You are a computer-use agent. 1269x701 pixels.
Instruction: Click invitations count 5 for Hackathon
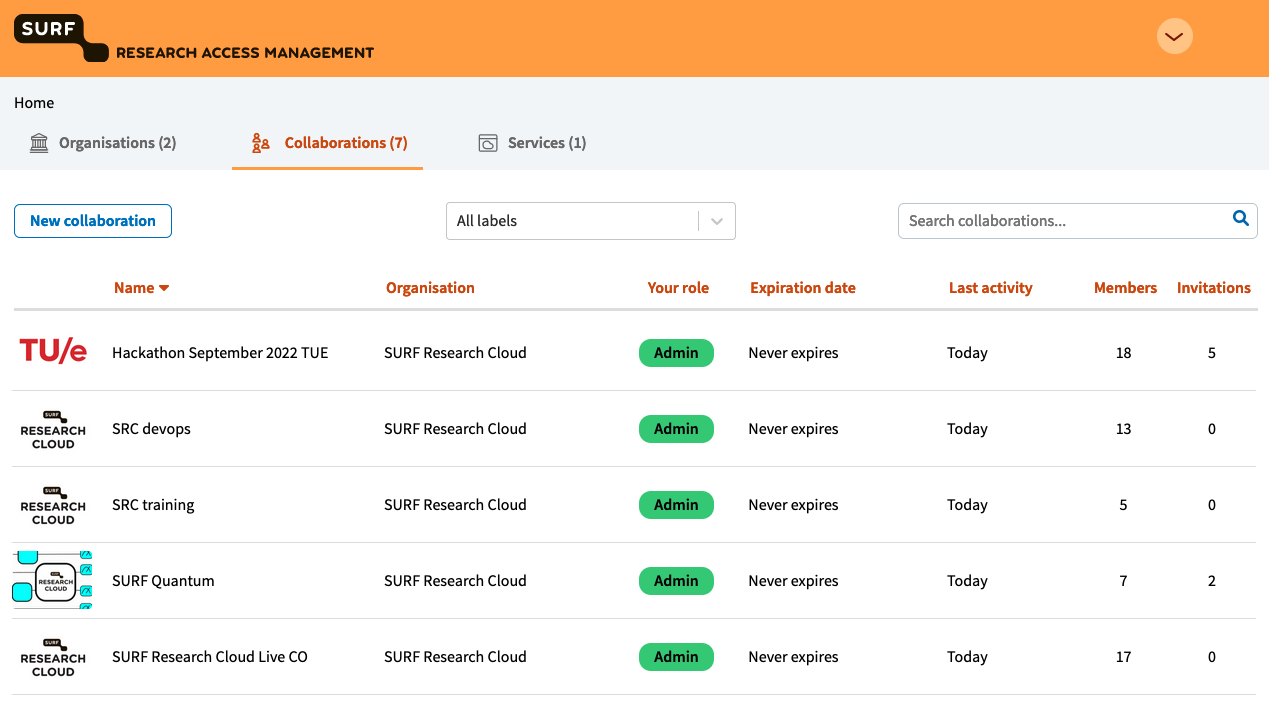pos(1212,353)
